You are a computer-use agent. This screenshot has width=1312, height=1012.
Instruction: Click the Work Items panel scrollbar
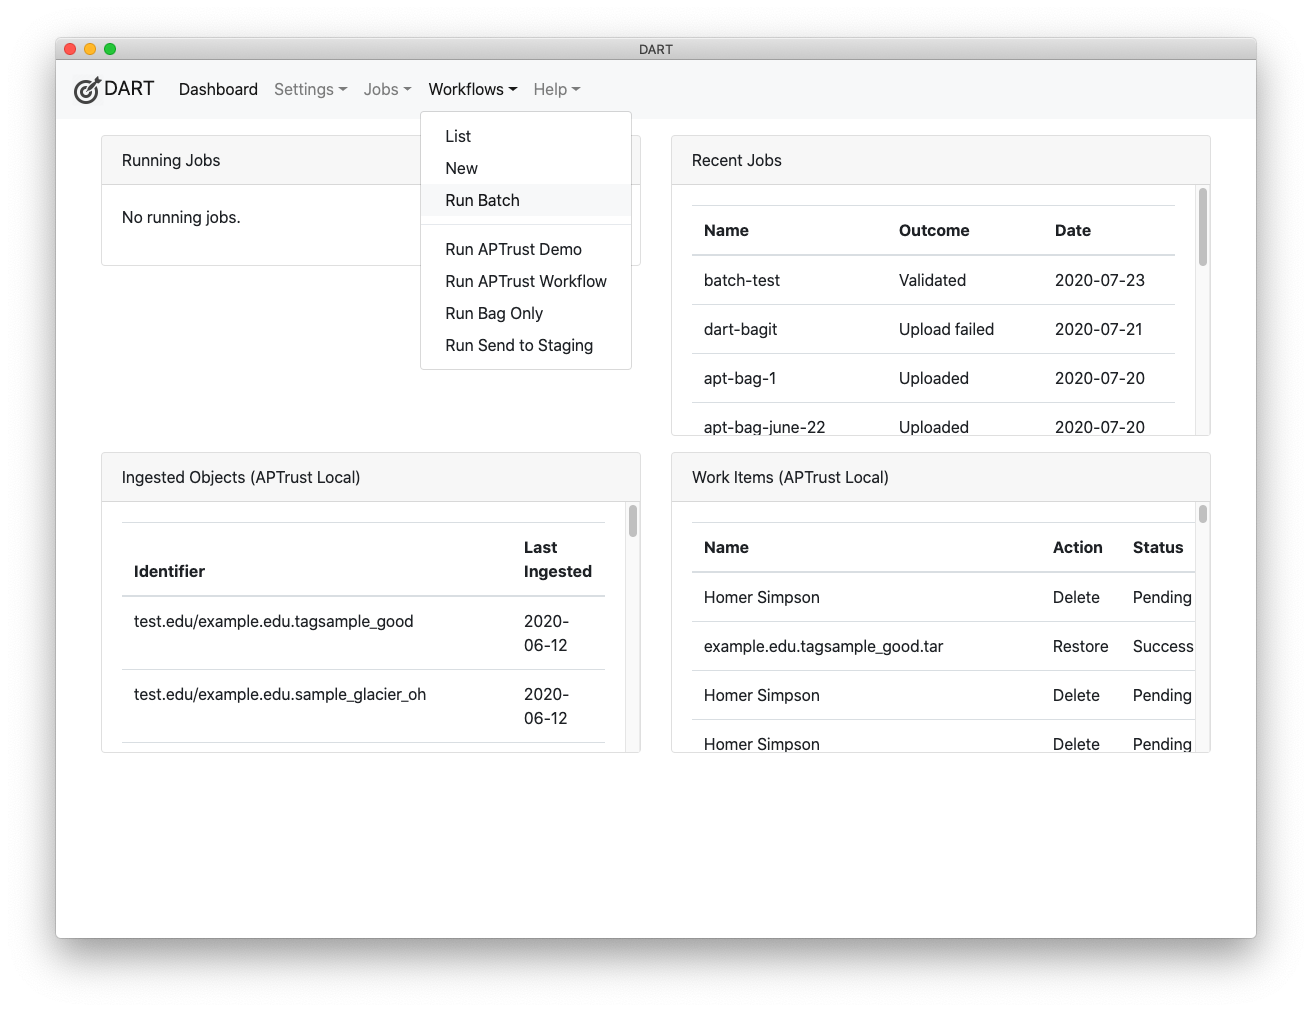pyautogui.click(x=1202, y=514)
